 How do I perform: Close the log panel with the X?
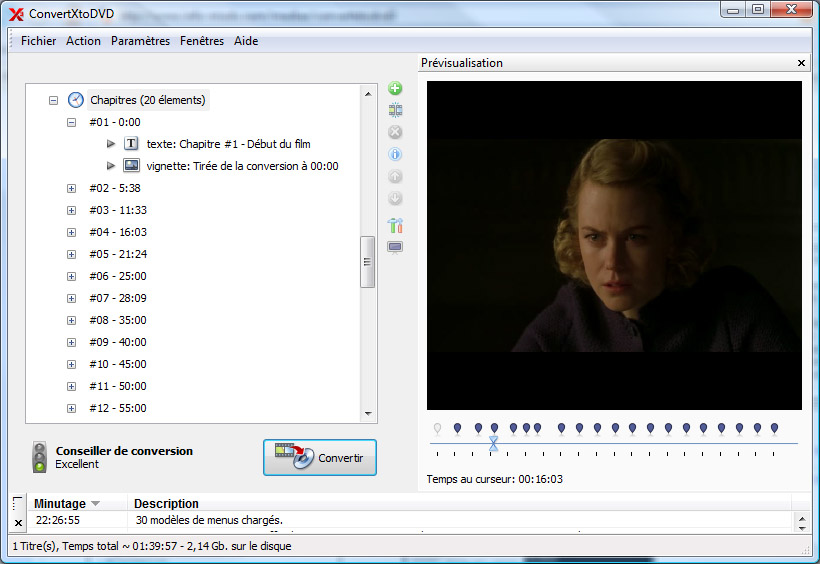[18, 523]
